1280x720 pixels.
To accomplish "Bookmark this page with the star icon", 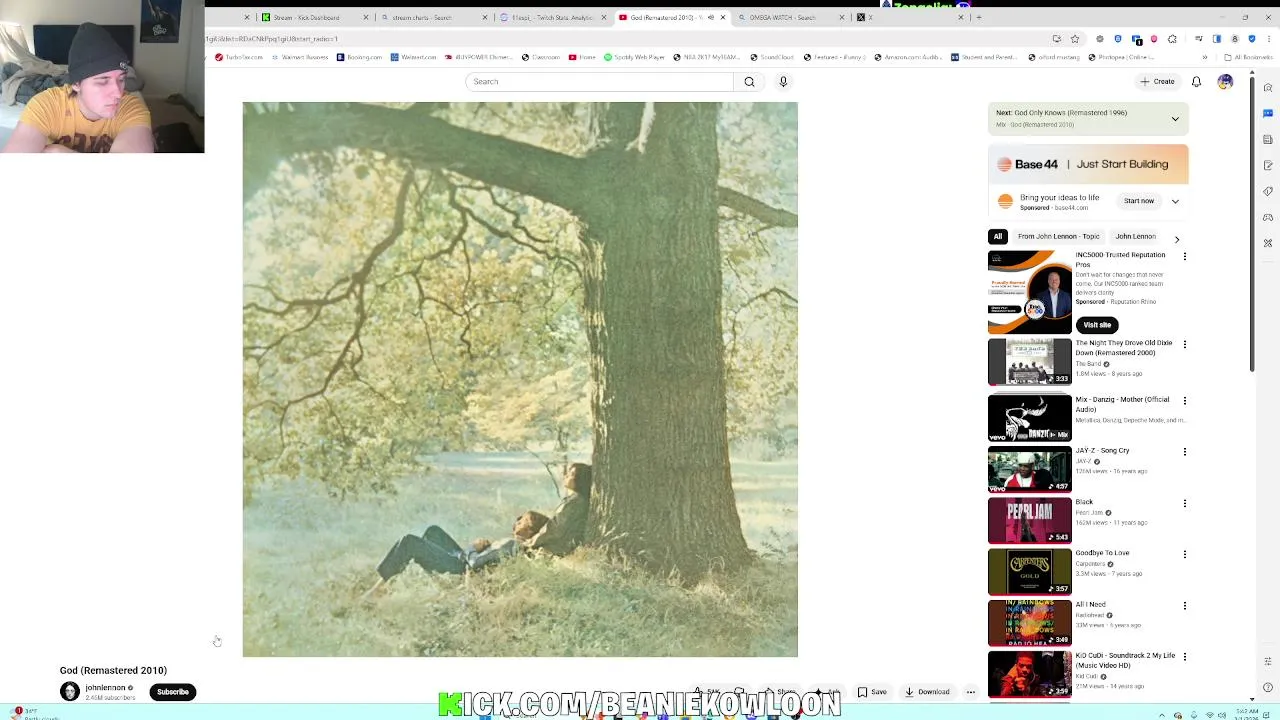I will click(1075, 39).
